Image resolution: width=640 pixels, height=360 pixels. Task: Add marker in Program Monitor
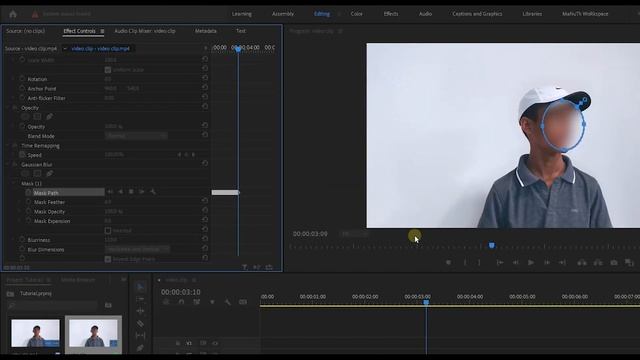coord(449,263)
